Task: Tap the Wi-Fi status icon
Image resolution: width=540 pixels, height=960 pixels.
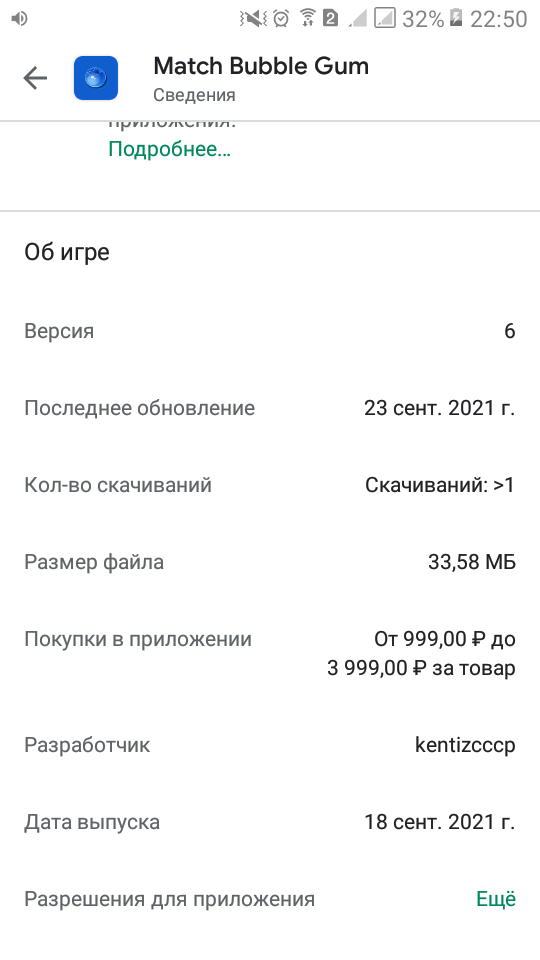Action: [x=307, y=18]
